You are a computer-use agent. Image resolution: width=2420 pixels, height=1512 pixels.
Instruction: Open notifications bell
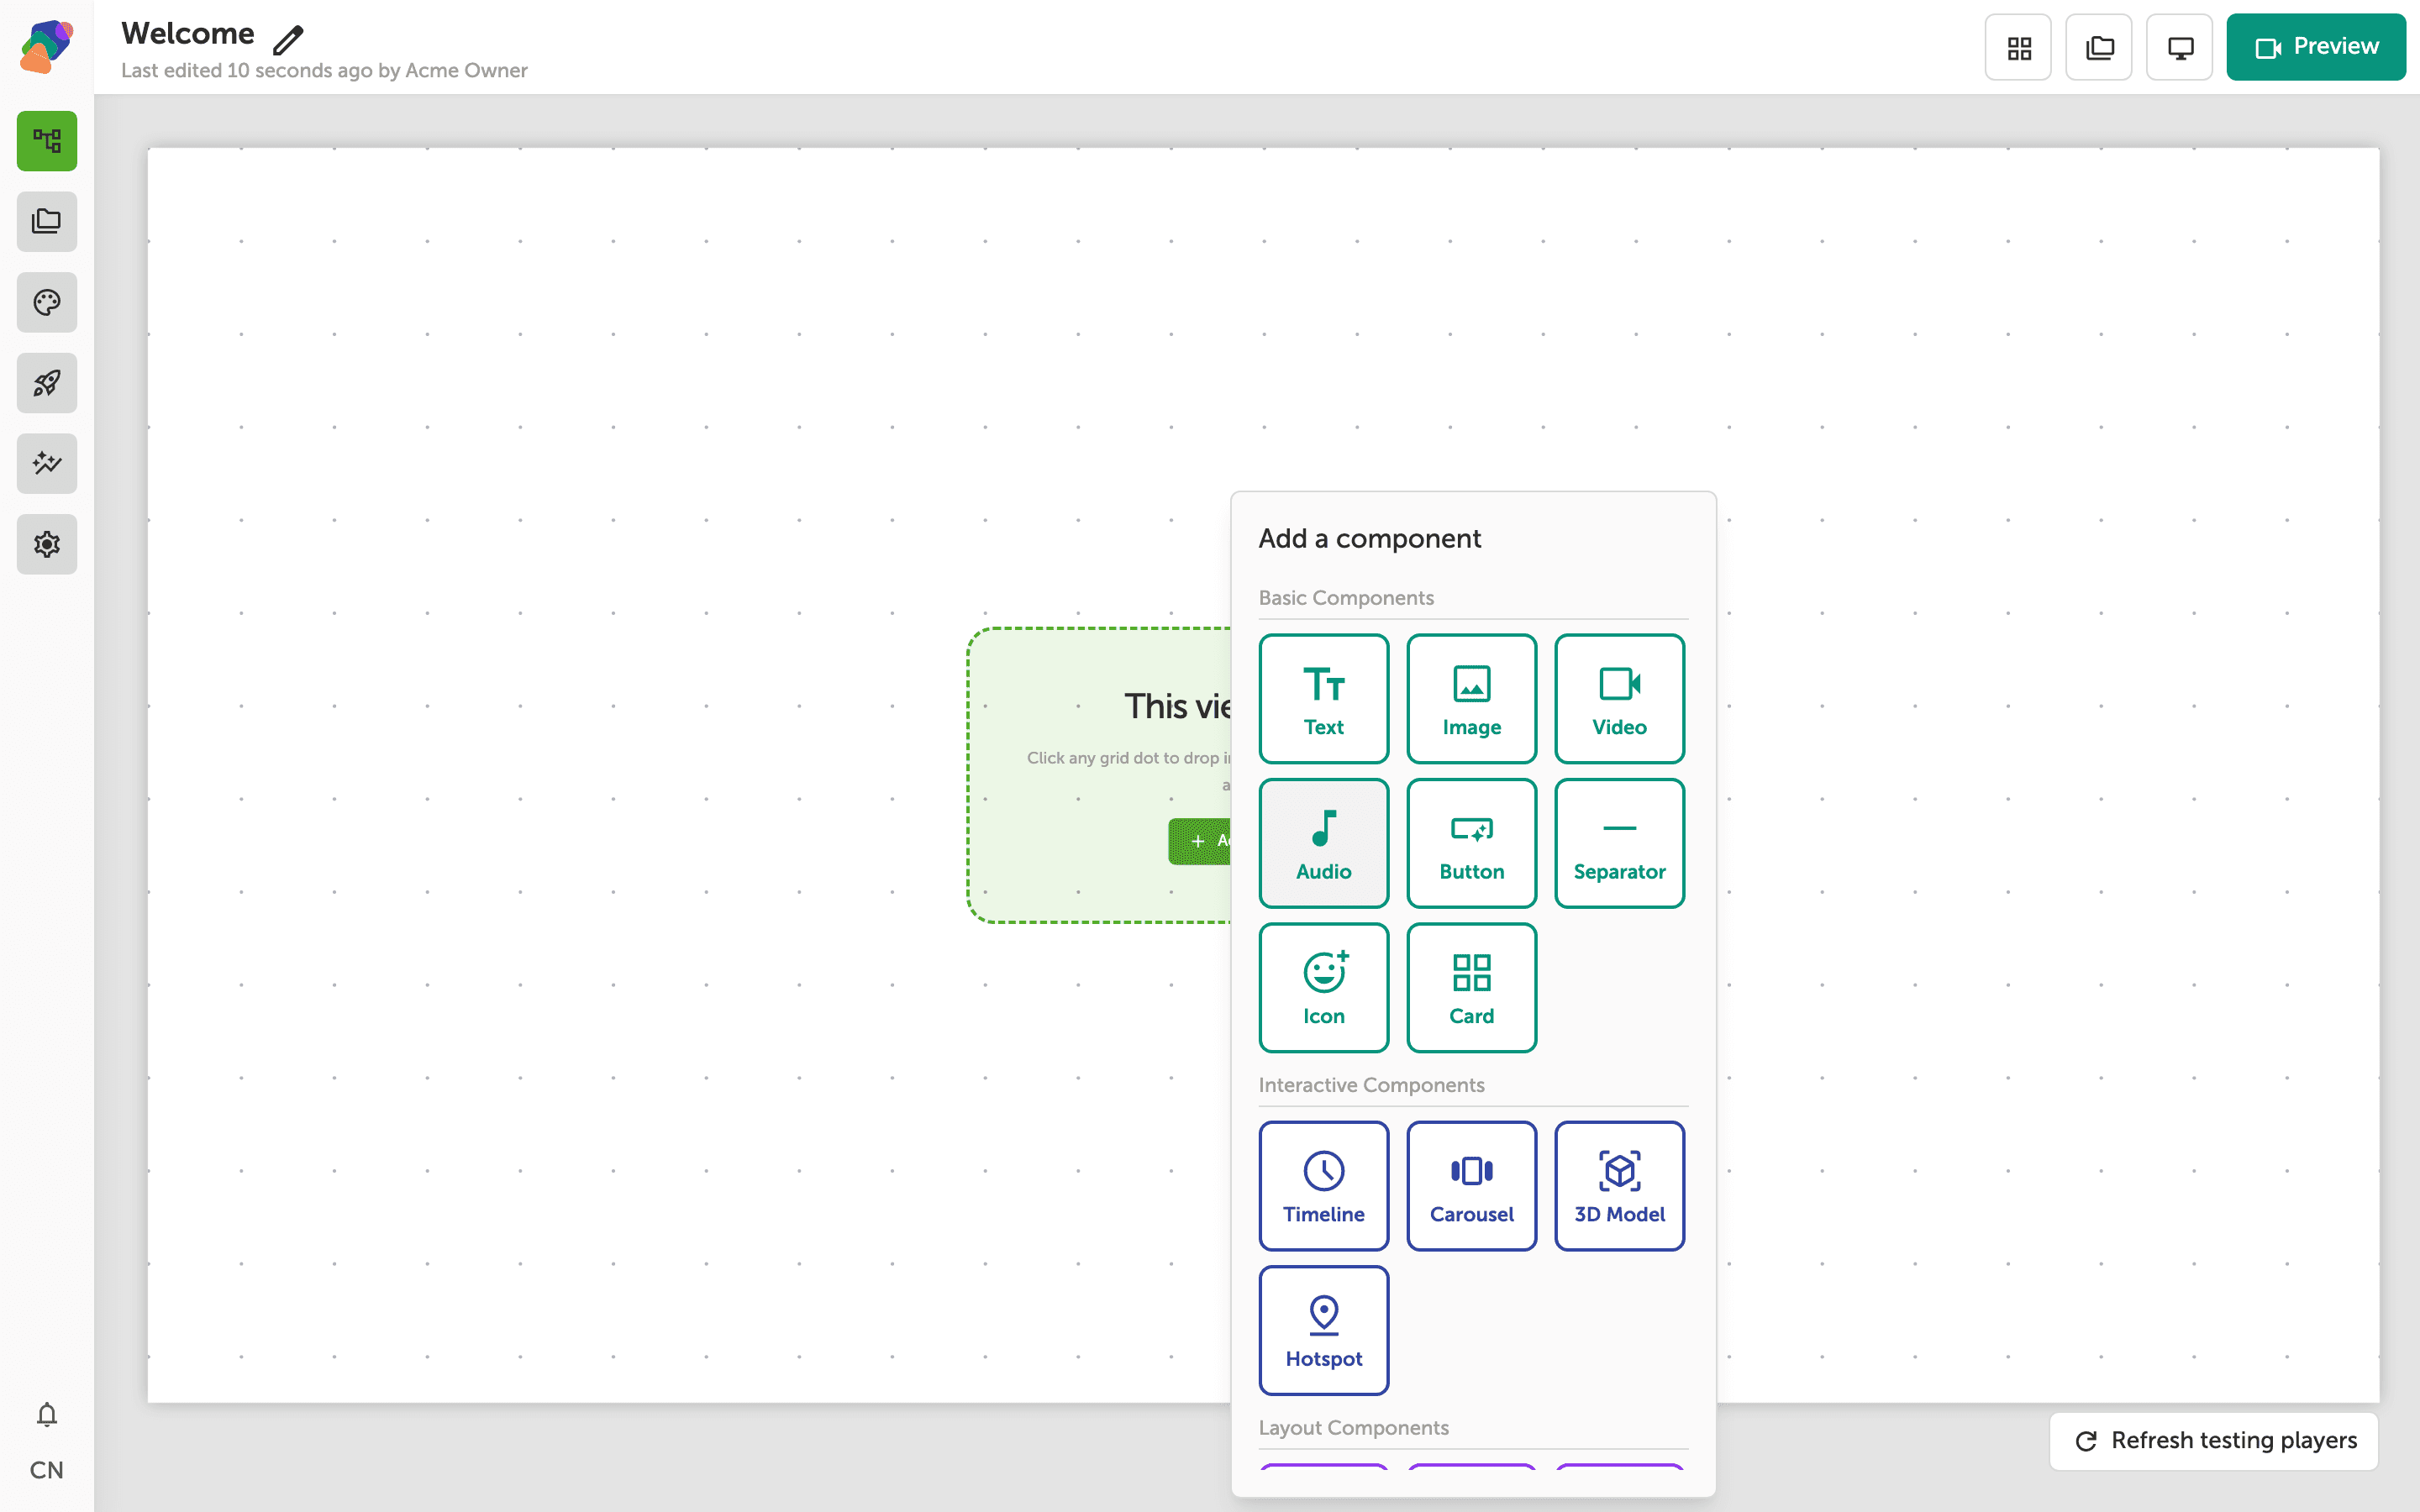pos(47,1414)
